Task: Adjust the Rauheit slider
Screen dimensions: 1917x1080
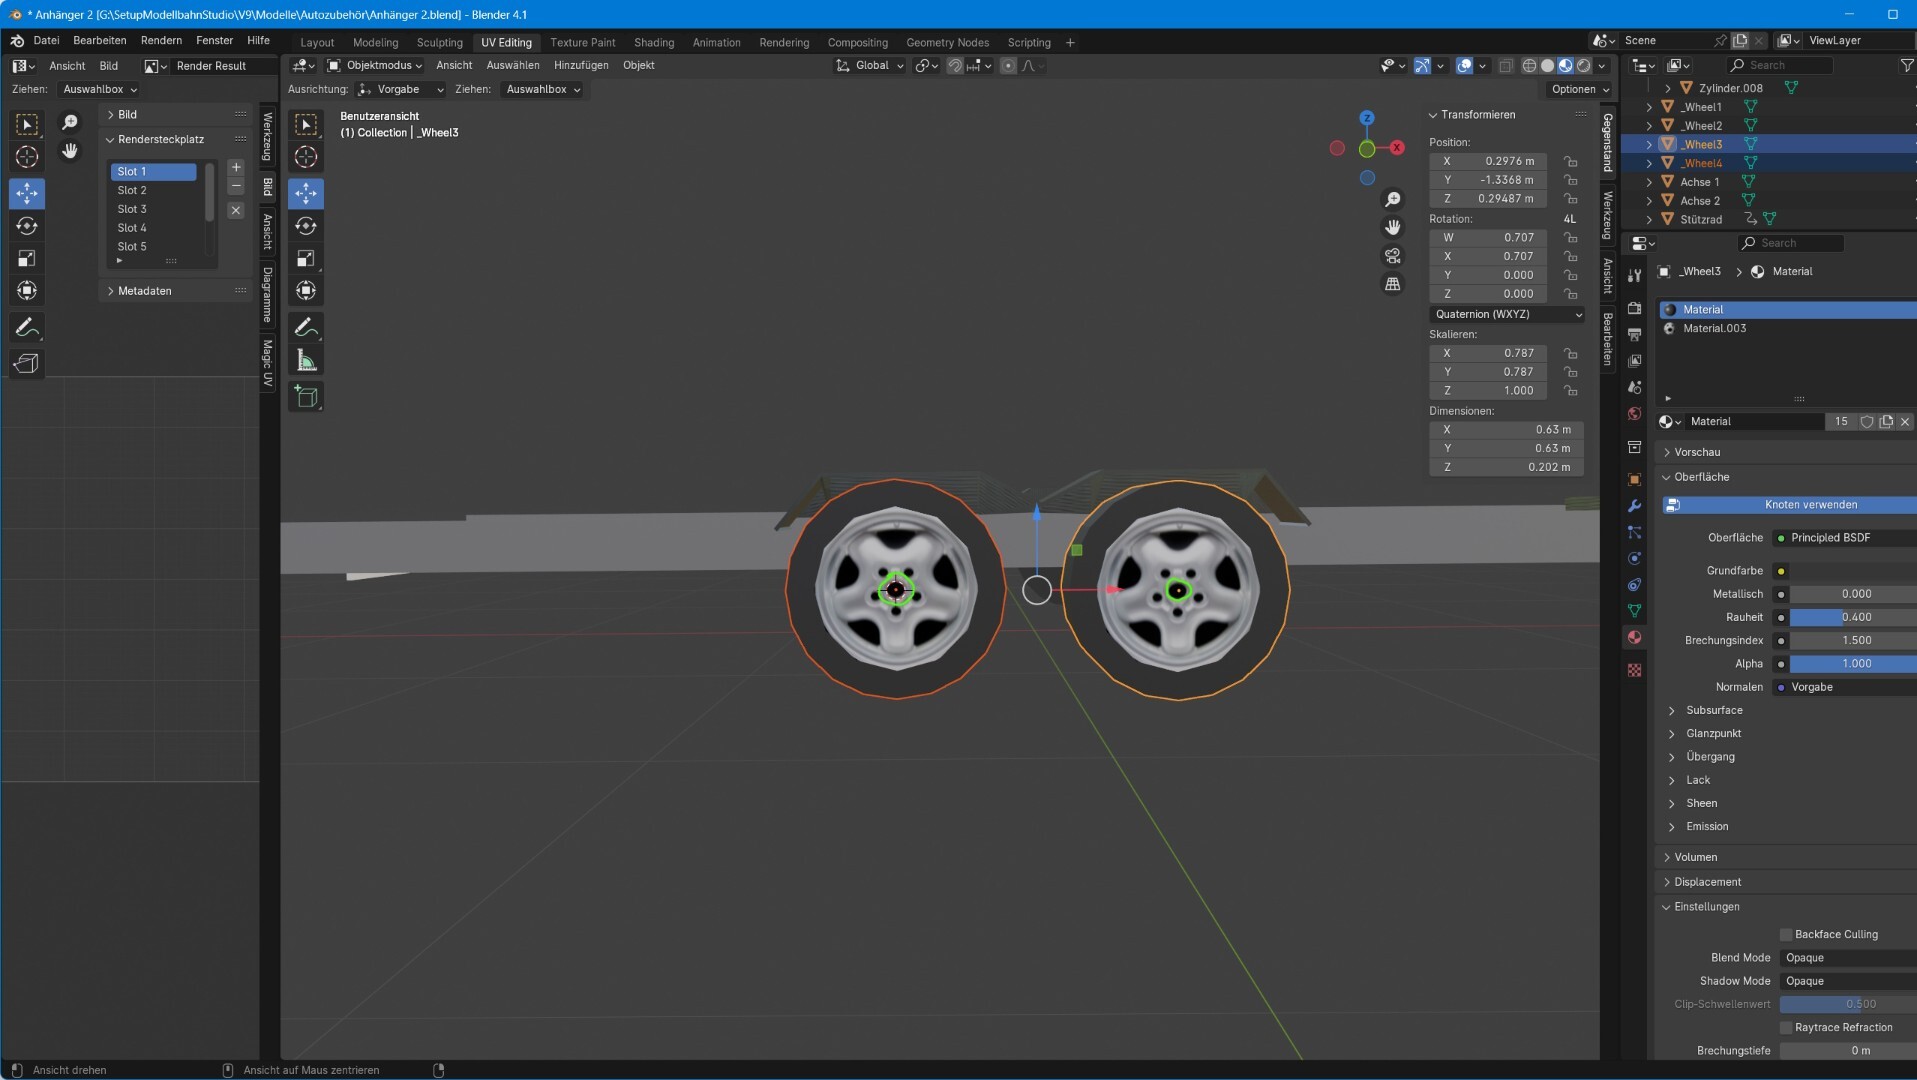Action: tap(1853, 617)
